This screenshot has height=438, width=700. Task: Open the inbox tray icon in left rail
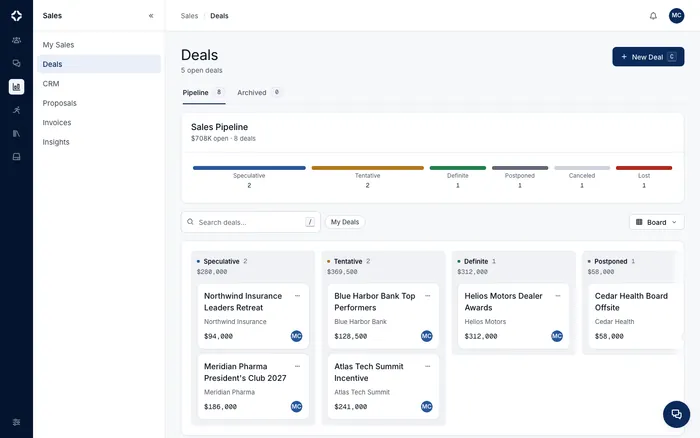click(x=17, y=157)
